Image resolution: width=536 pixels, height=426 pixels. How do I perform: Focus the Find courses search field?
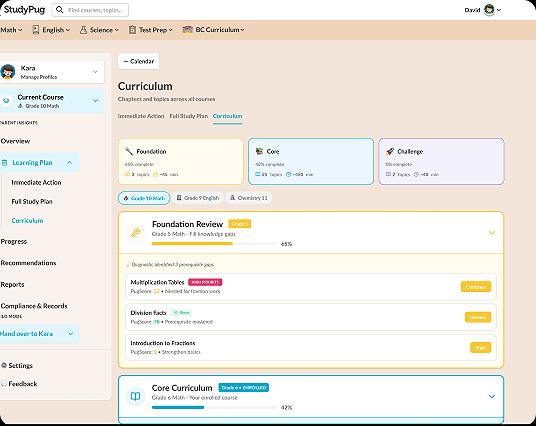click(90, 10)
